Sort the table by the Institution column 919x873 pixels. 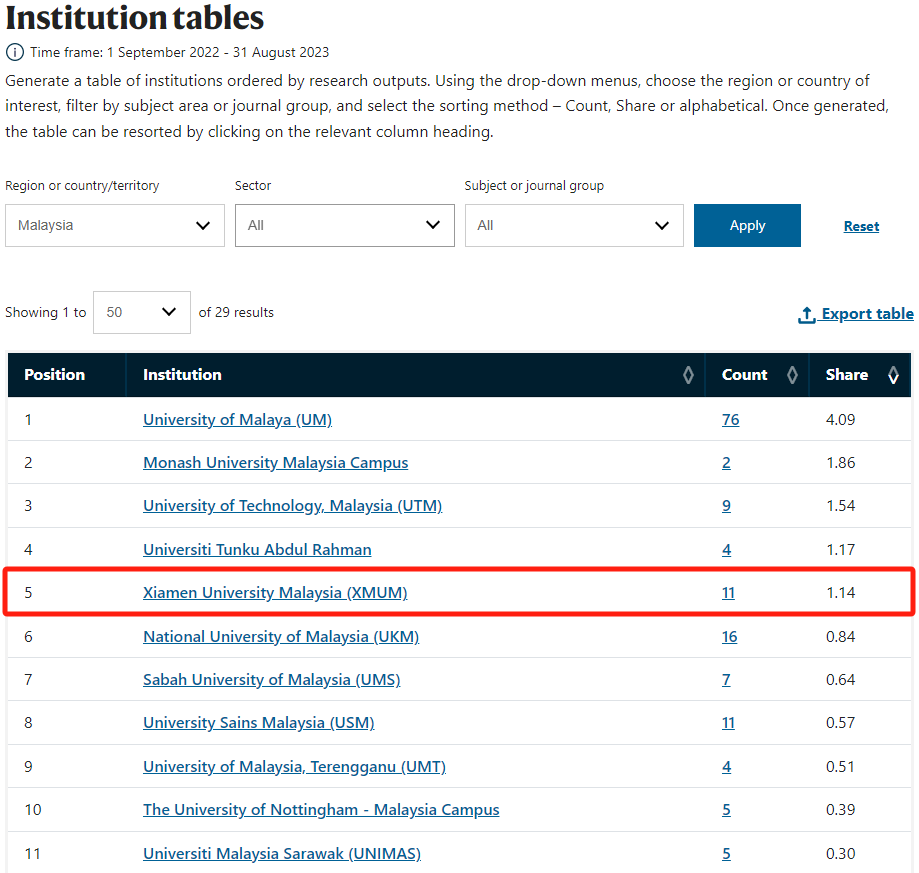coord(688,375)
